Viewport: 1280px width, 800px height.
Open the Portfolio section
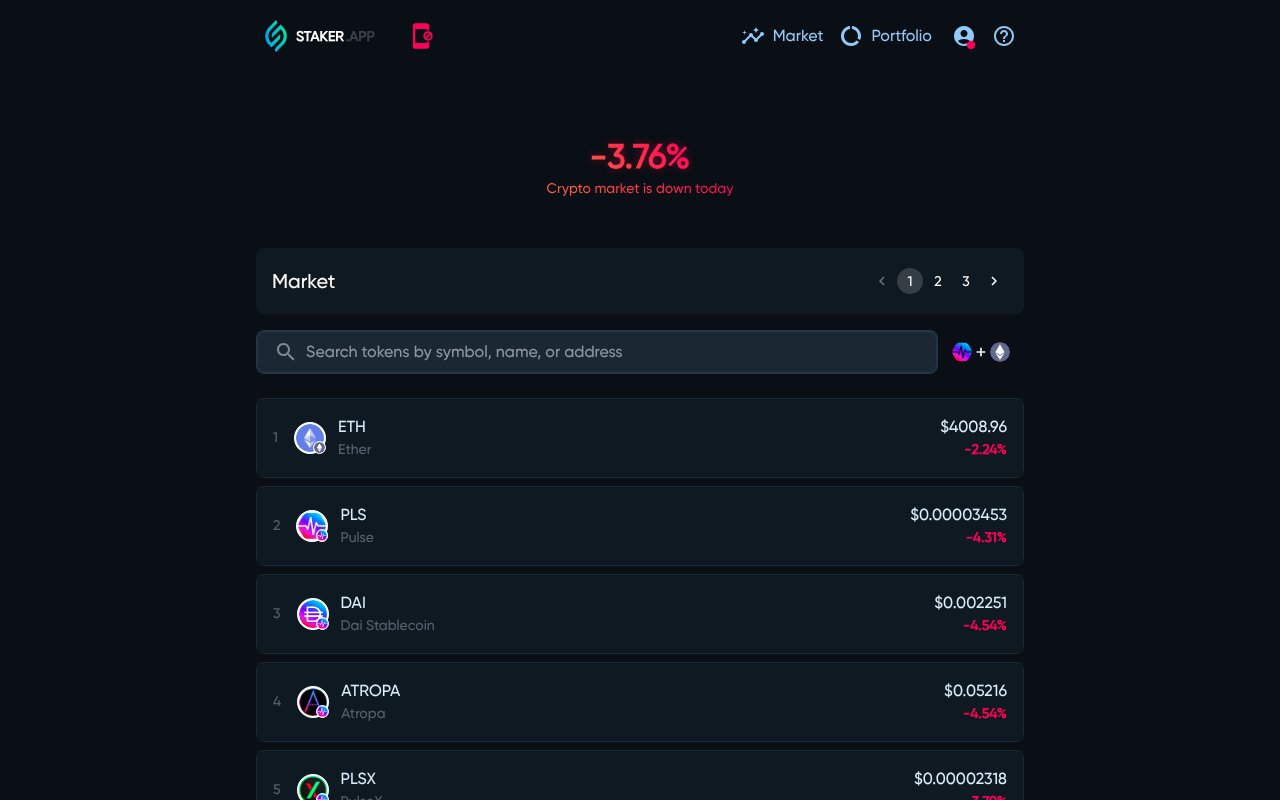point(901,35)
